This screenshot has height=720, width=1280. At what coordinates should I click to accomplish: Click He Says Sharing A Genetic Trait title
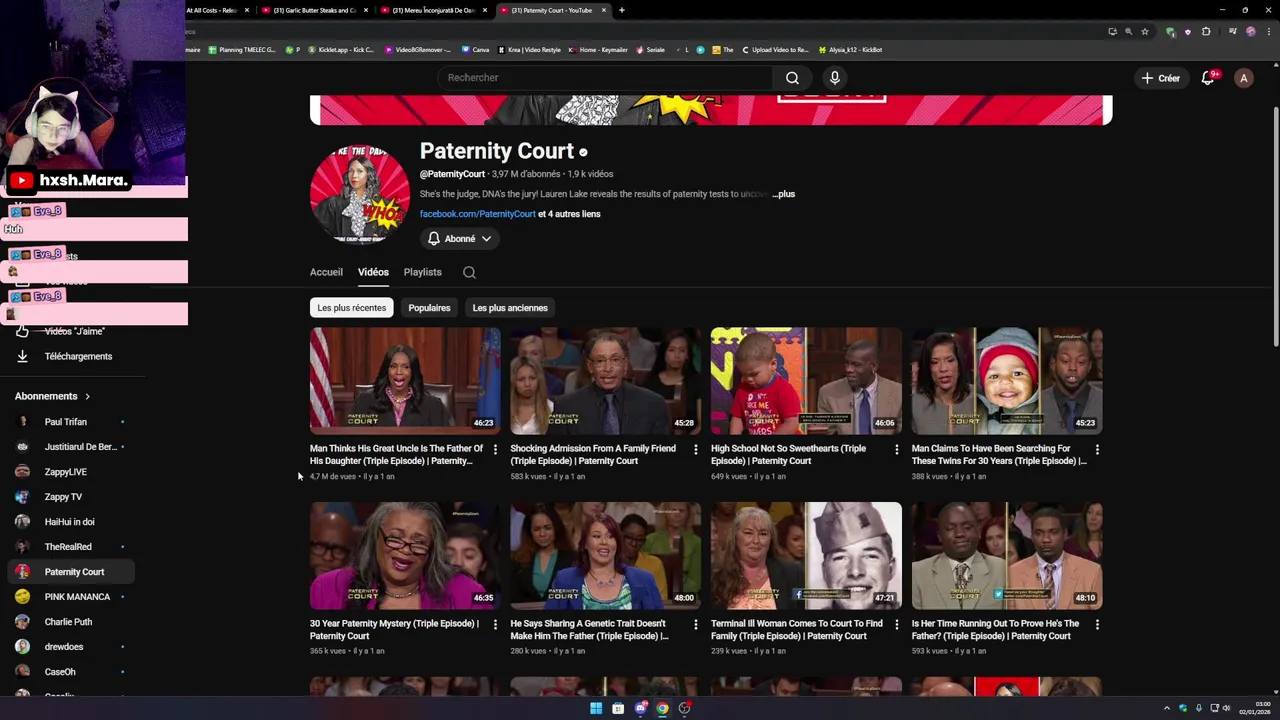point(589,629)
